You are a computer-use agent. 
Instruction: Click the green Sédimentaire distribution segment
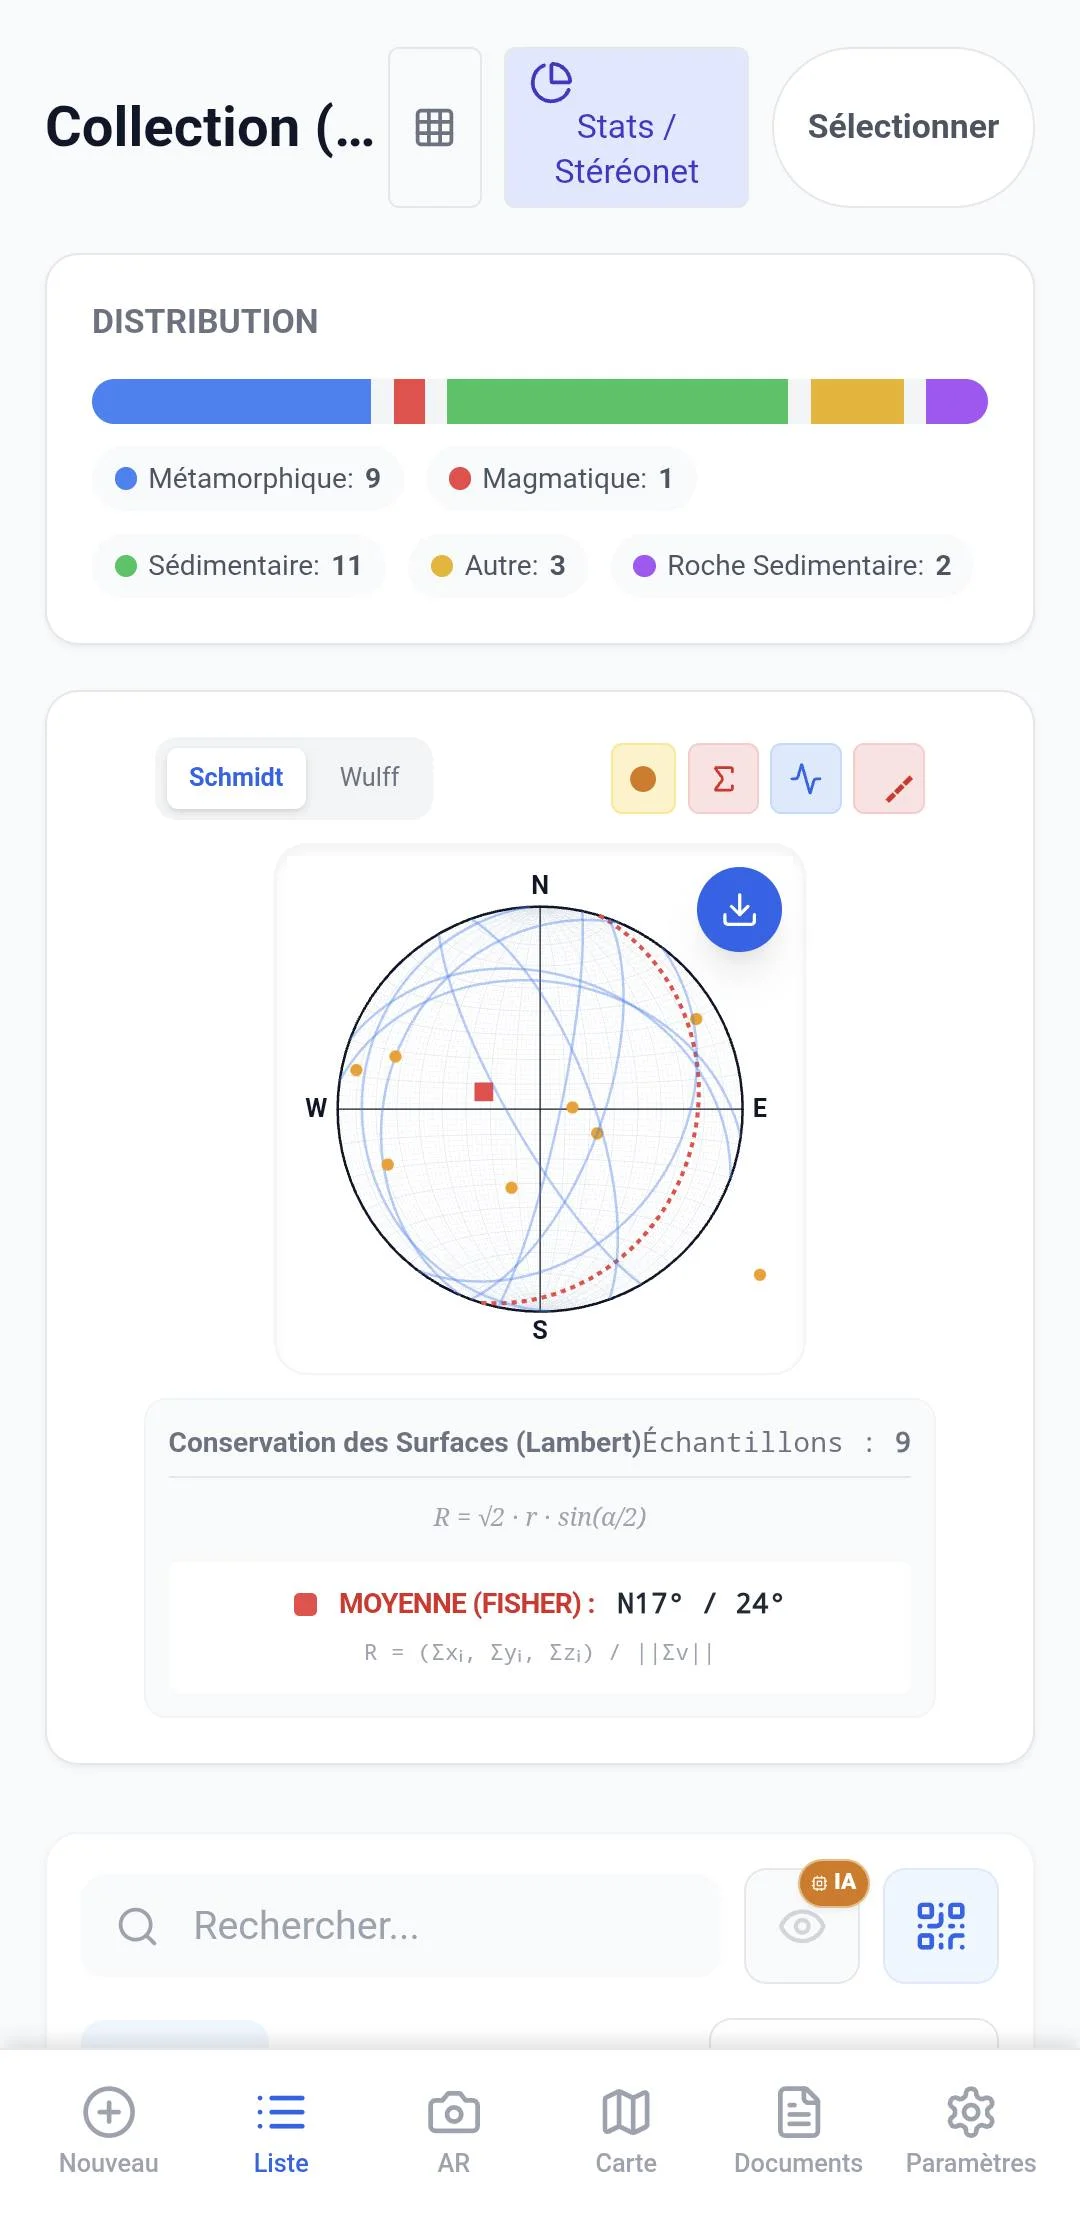pos(615,401)
